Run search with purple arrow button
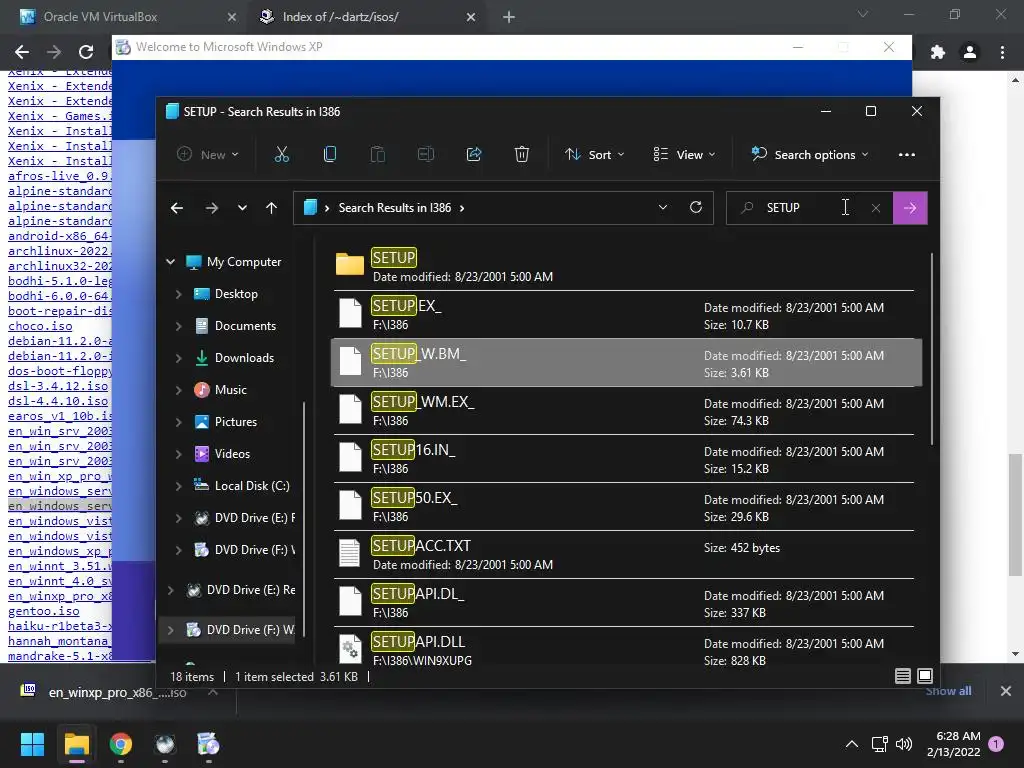Image resolution: width=1024 pixels, height=768 pixels. pyautogui.click(x=910, y=208)
